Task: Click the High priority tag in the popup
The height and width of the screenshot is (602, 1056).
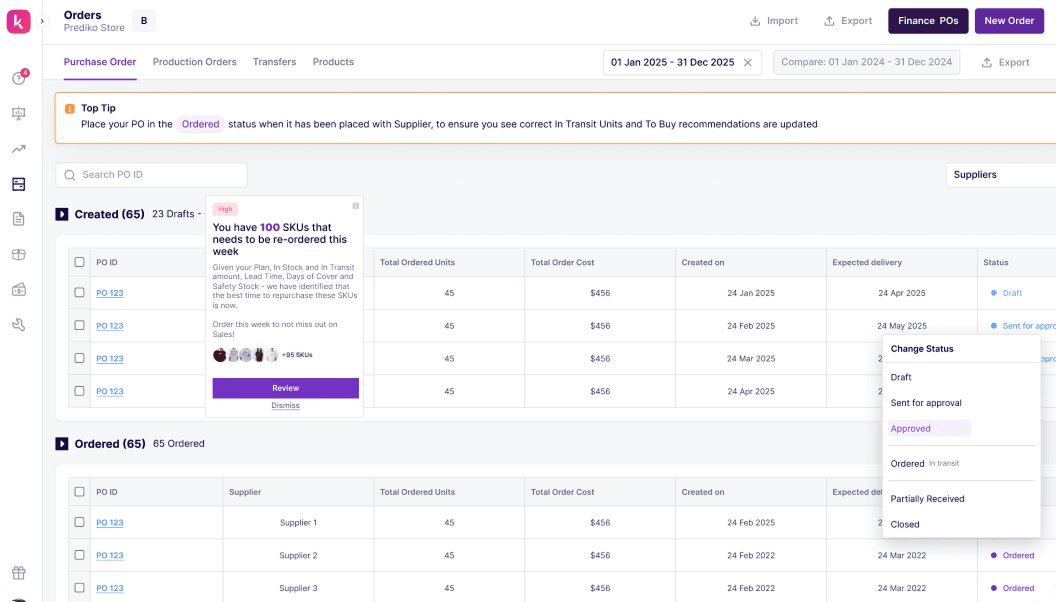Action: [225, 209]
